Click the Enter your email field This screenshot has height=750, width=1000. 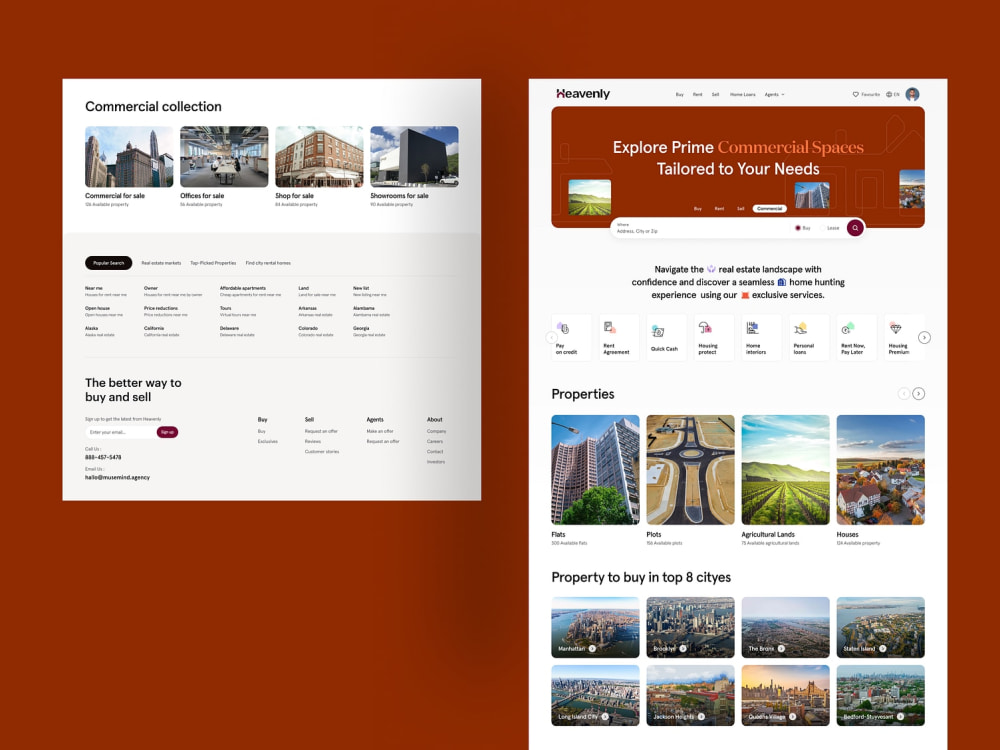tap(121, 432)
